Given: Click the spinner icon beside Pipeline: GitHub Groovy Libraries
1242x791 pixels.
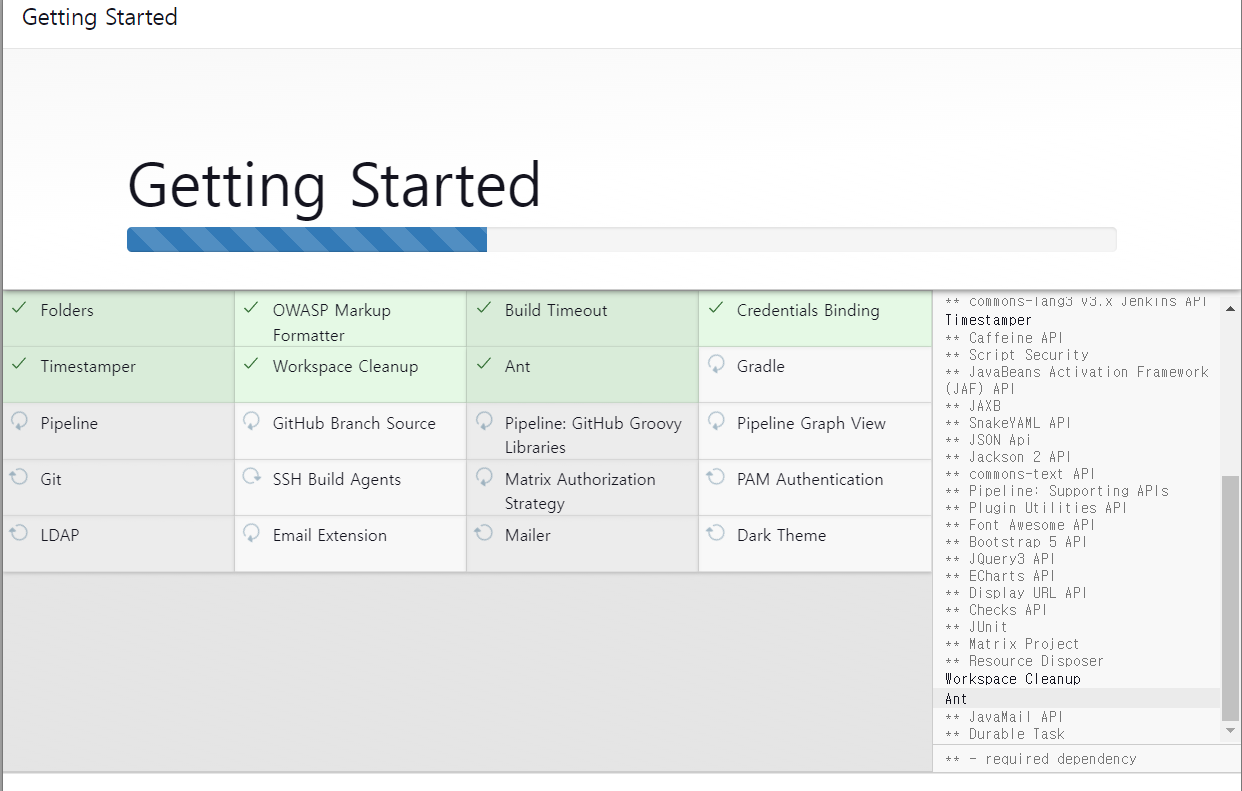Looking at the screenshot, I should (484, 421).
